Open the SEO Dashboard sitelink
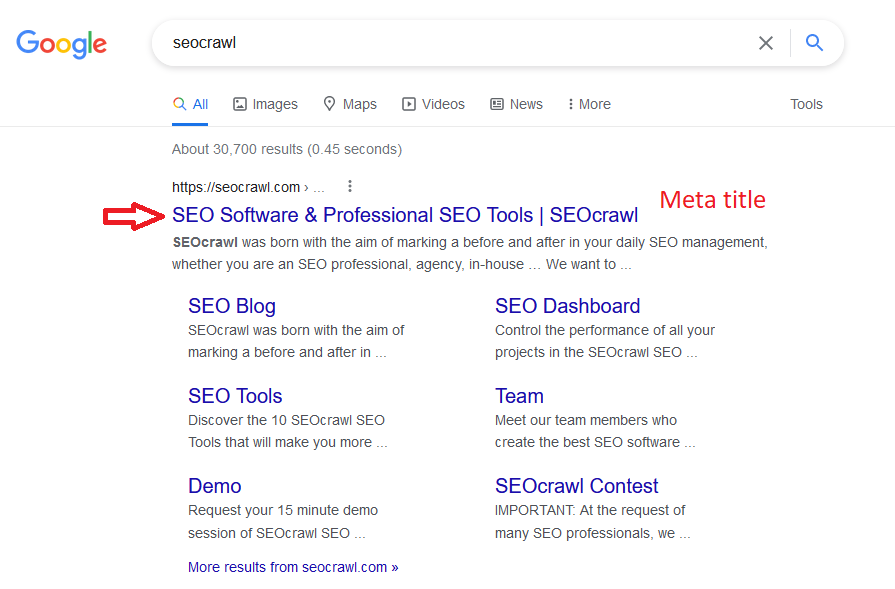895x589 pixels. pos(567,305)
